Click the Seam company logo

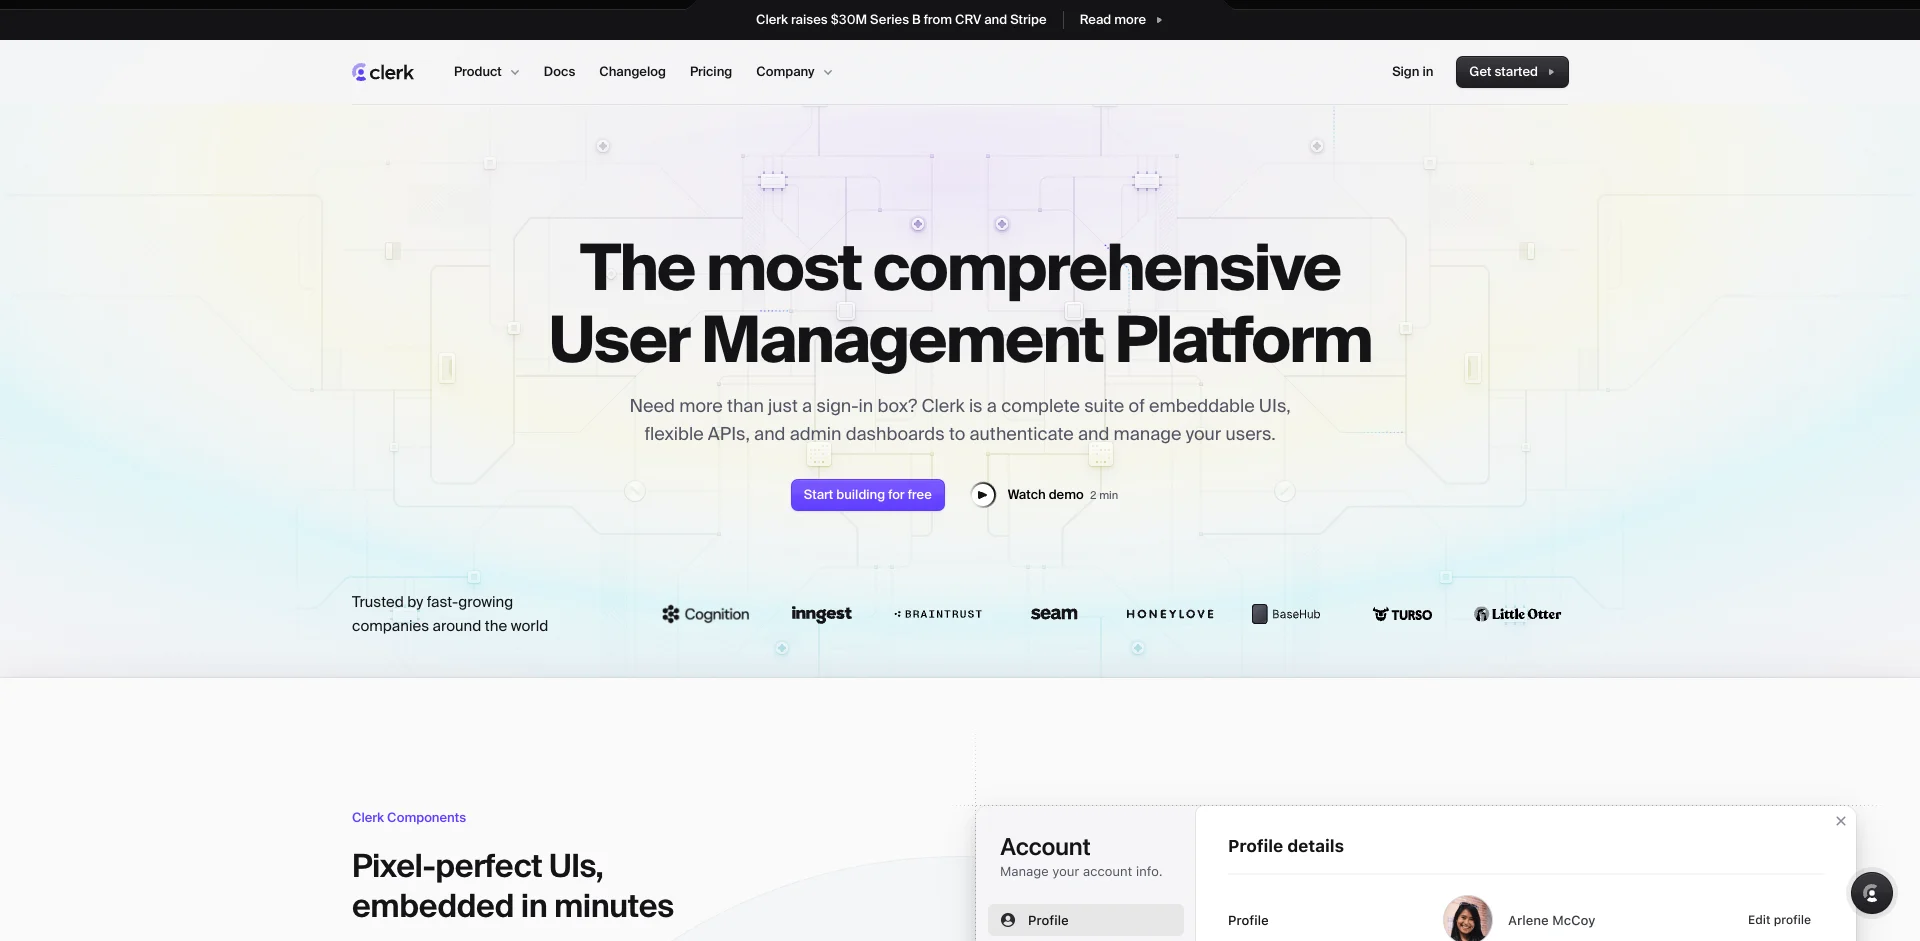(x=1054, y=614)
